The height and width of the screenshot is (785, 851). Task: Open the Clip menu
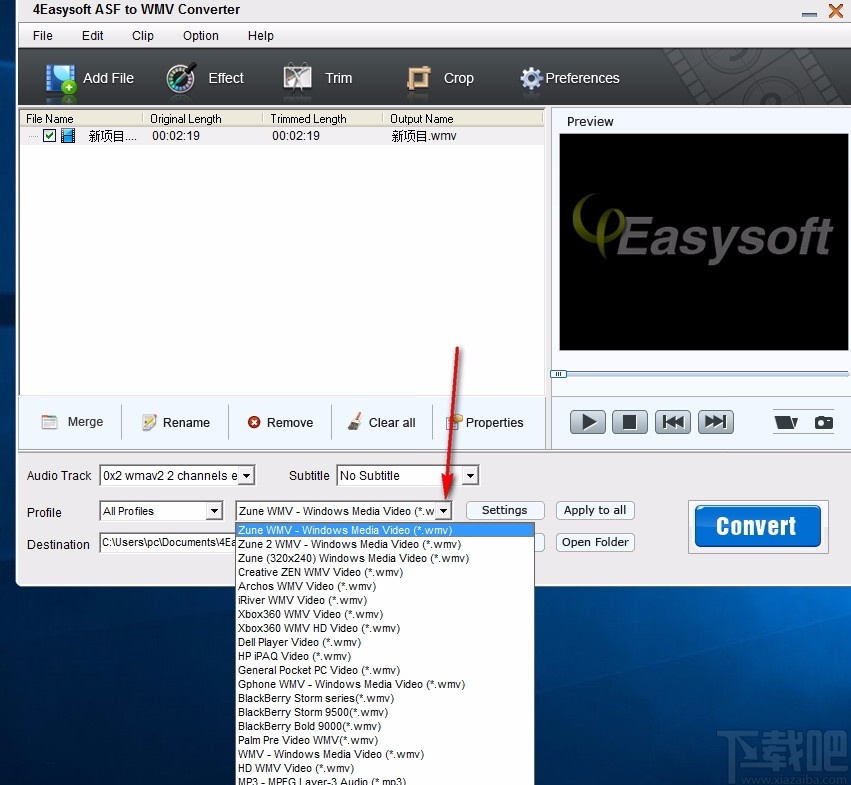tap(142, 36)
